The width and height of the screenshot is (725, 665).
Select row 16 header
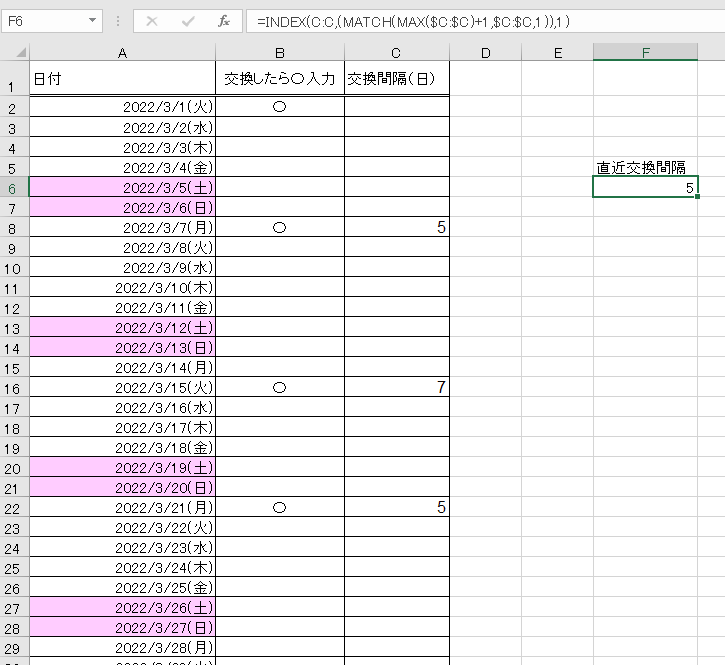tap(14, 388)
